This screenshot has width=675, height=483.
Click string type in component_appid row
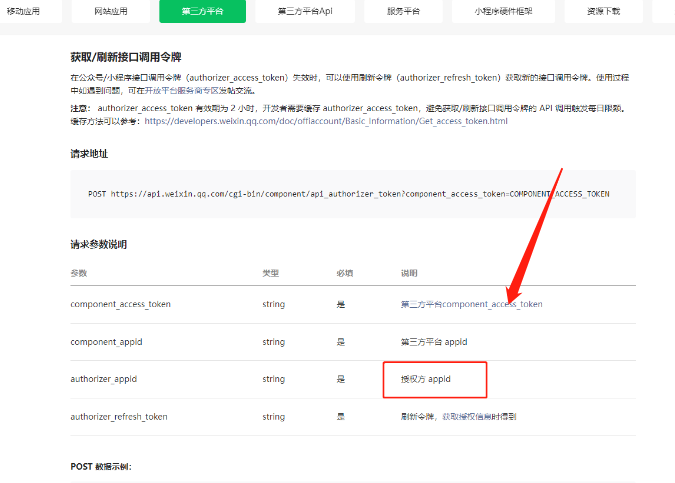point(274,342)
